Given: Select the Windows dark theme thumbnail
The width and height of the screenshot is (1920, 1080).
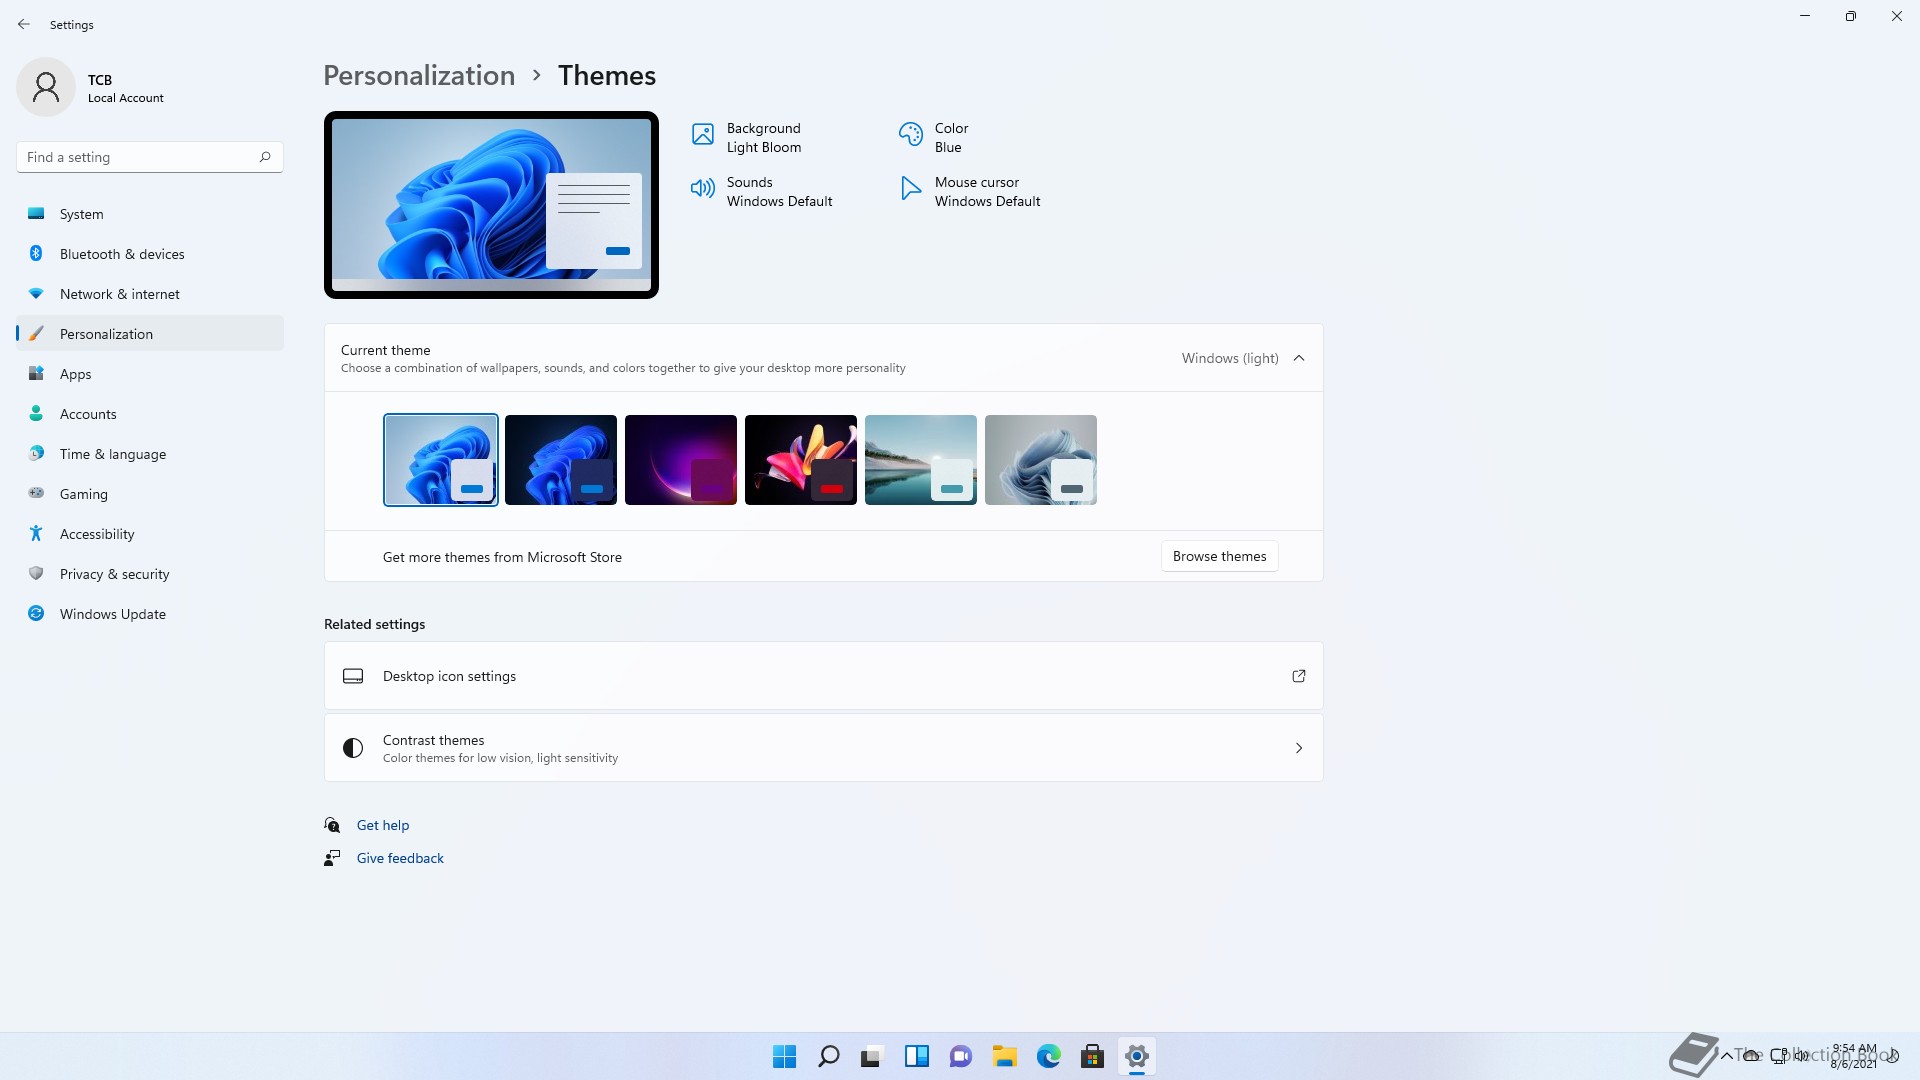Looking at the screenshot, I should click(x=560, y=460).
